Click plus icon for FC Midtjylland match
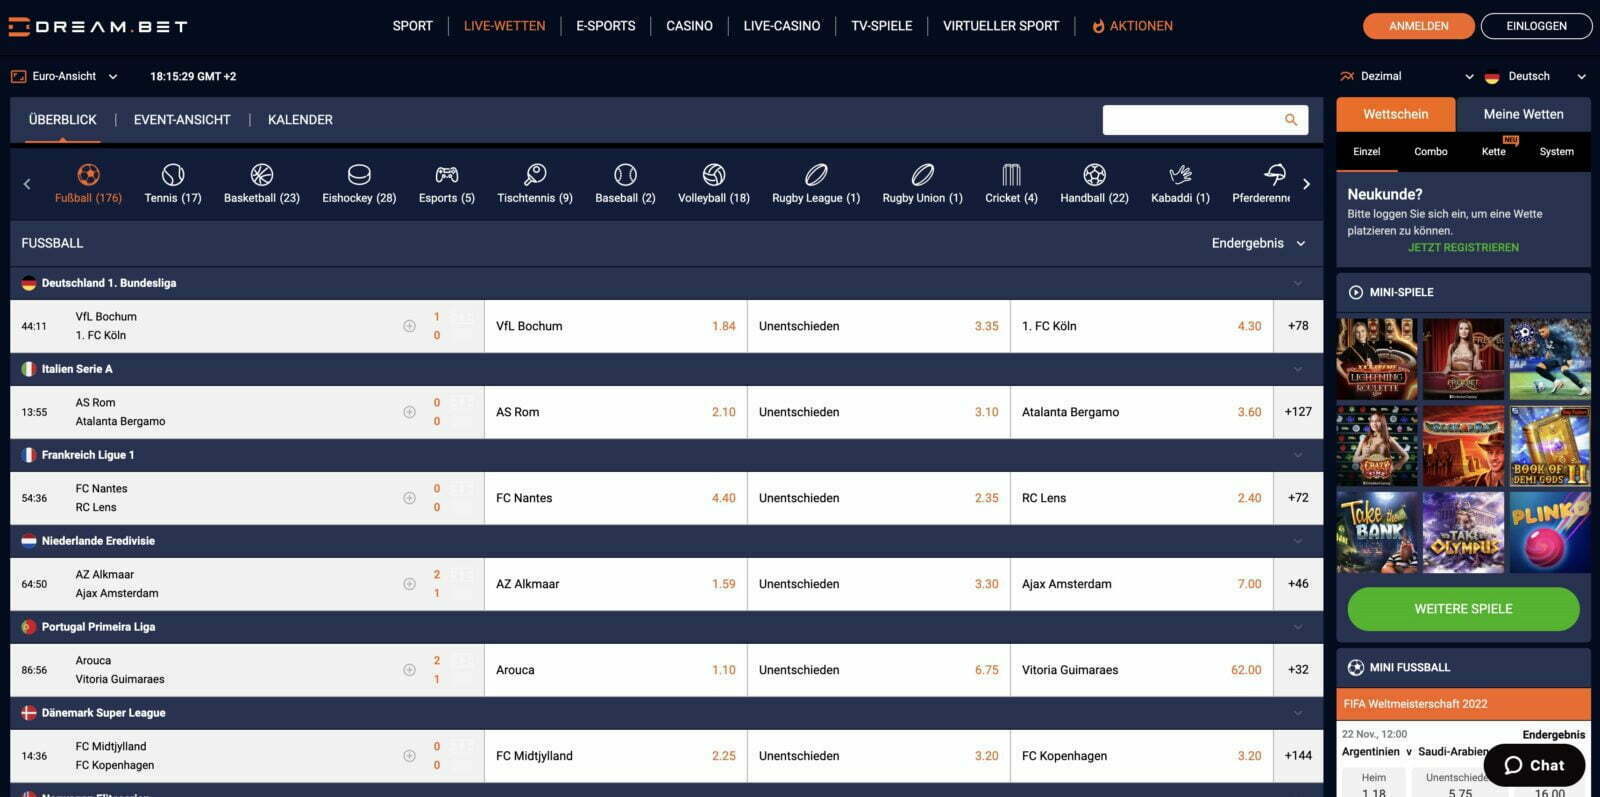 (409, 756)
